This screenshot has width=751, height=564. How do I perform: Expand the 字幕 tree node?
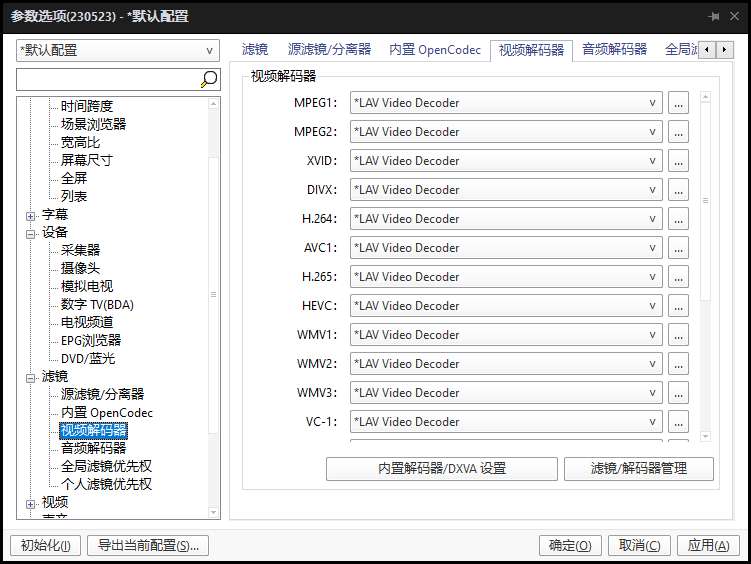pyautogui.click(x=31, y=215)
